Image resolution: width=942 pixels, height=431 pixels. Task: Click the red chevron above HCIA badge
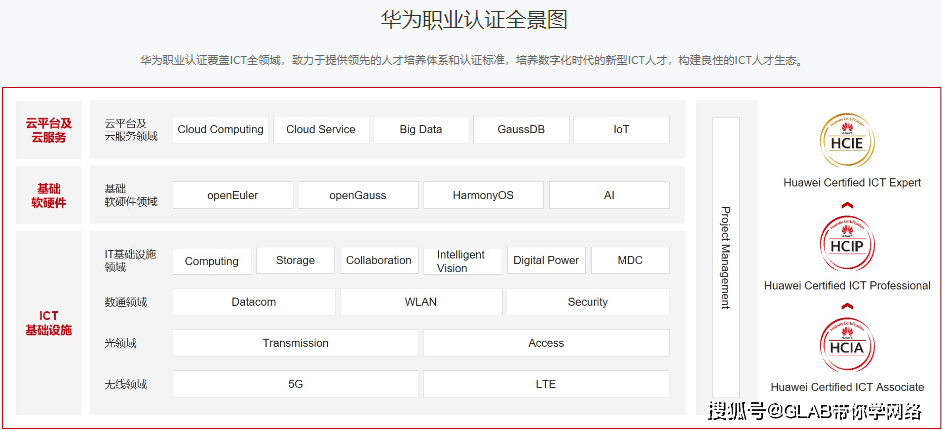tap(847, 307)
